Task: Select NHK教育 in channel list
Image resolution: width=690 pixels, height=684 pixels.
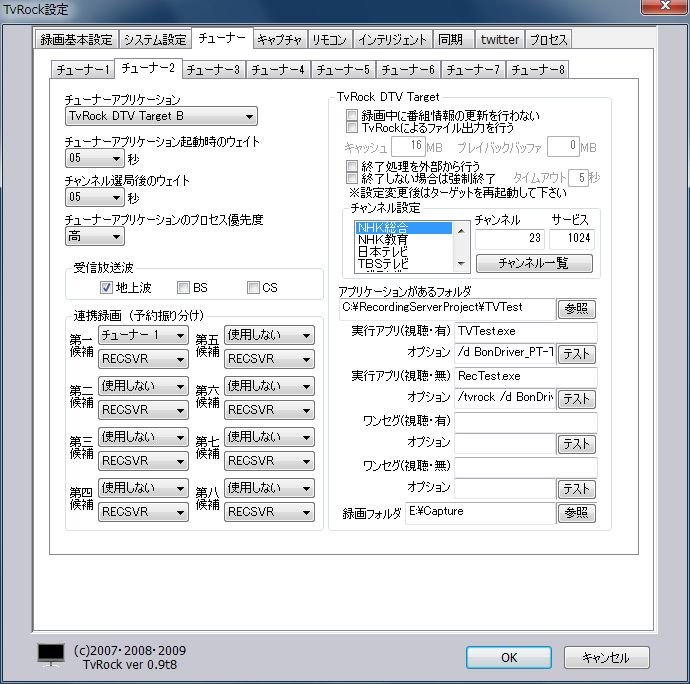Action: pyautogui.click(x=404, y=240)
